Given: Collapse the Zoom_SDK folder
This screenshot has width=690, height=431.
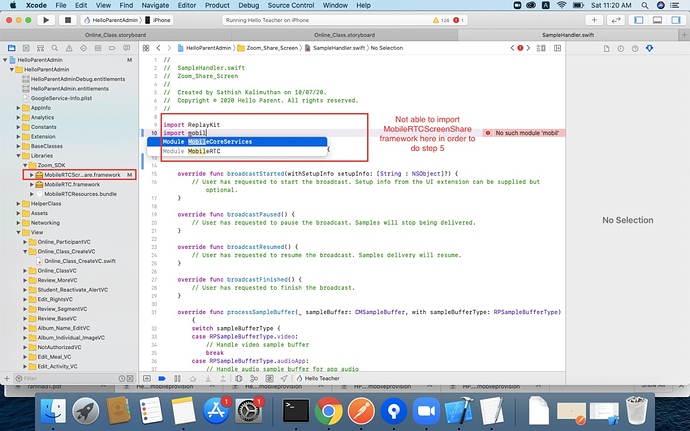Looking at the screenshot, I should [x=25, y=166].
